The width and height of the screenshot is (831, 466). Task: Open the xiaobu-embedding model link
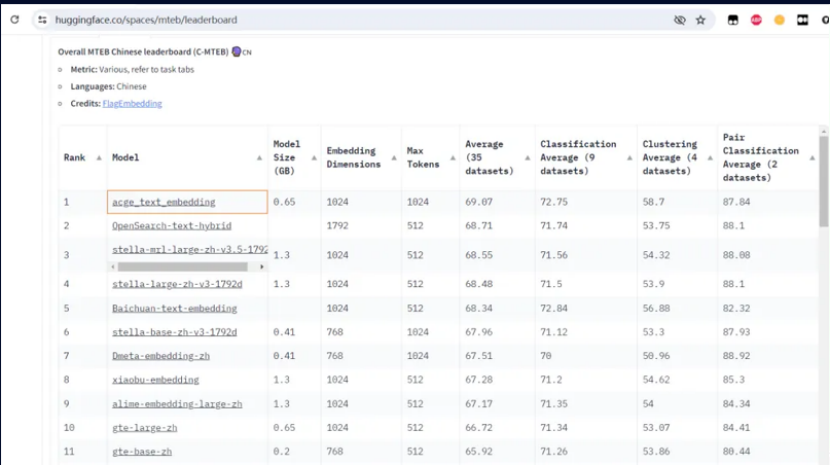tap(155, 380)
